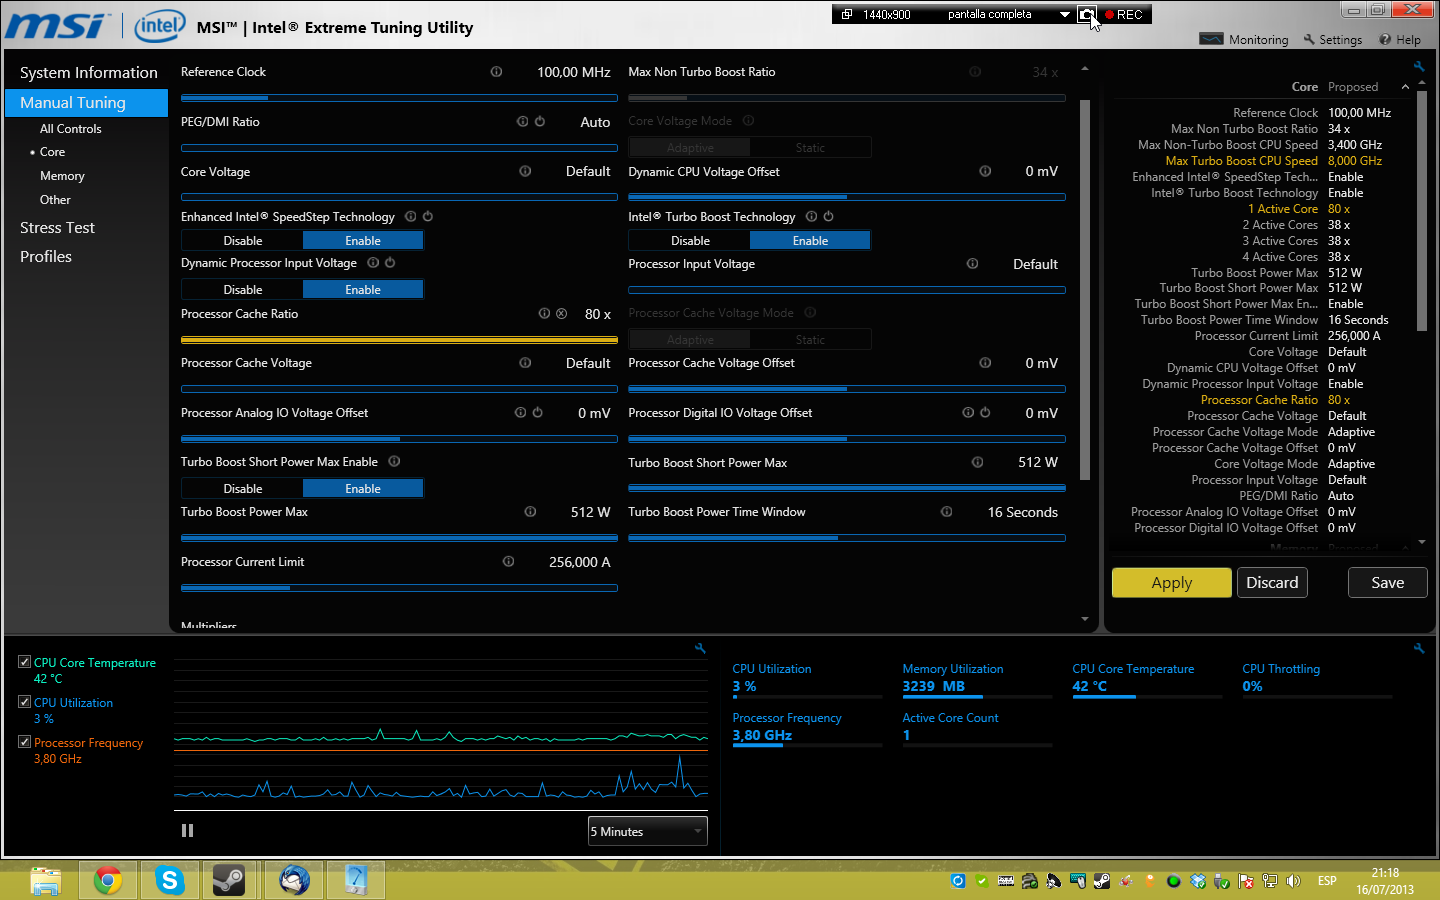Click the reset icon beside PEG/DMI Ratio
The height and width of the screenshot is (900, 1440).
click(540, 121)
